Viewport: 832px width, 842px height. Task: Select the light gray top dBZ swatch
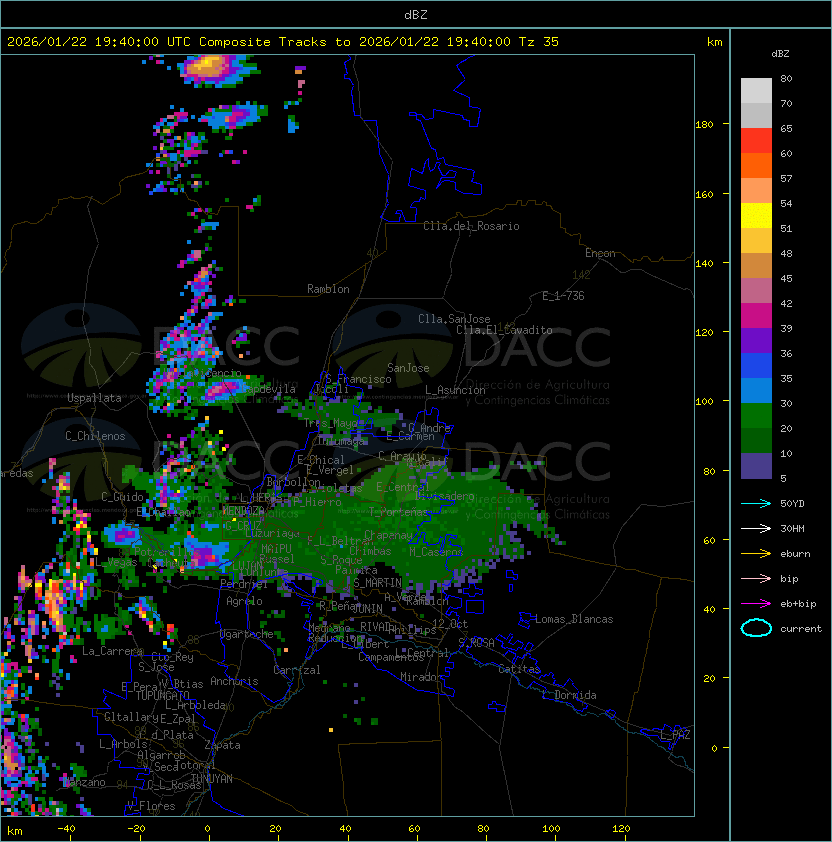click(x=756, y=91)
